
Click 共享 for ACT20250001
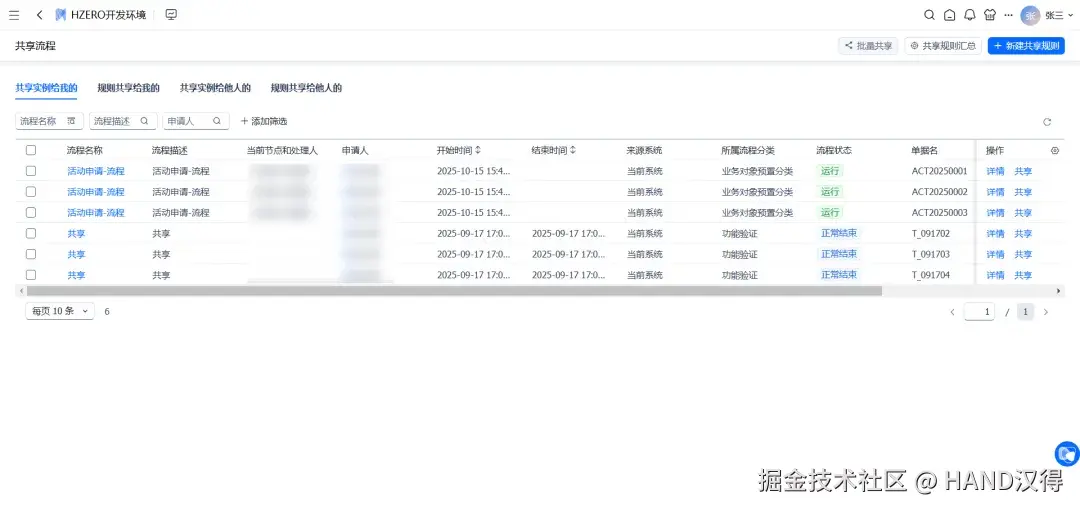click(x=1024, y=171)
